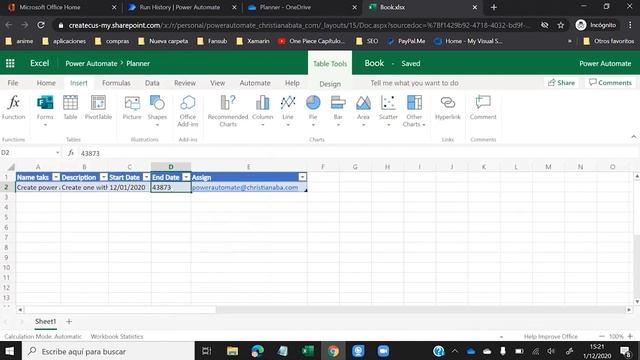640x360 pixels.
Task: Zoom out with the minus zoom button
Action: [x=602, y=336]
